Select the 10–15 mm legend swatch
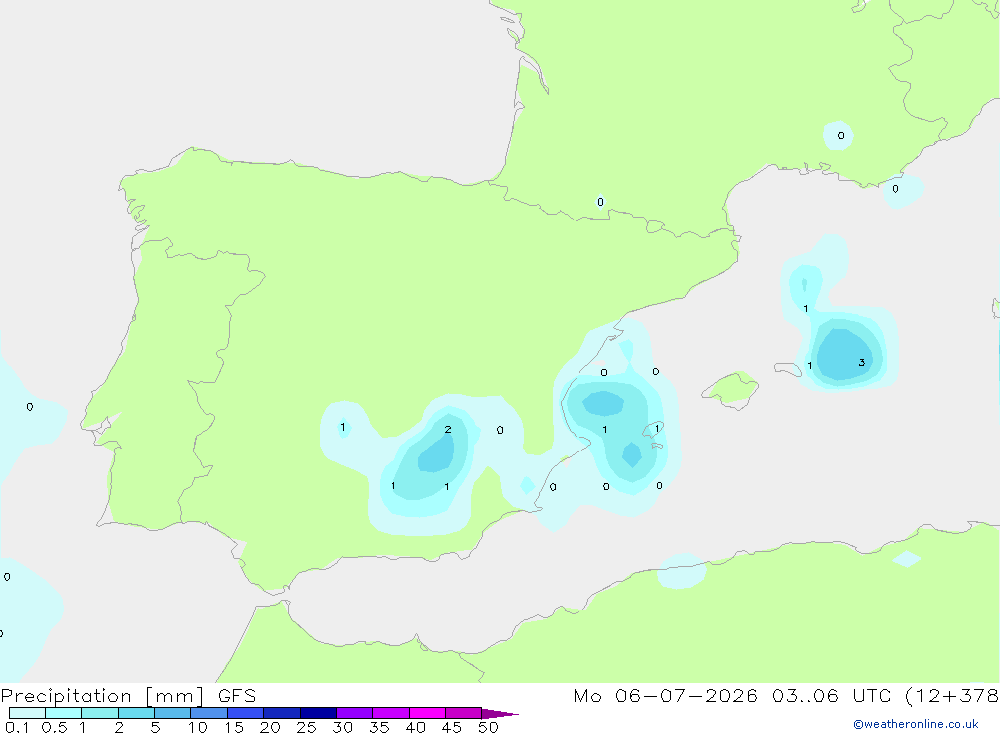The width and height of the screenshot is (1000, 733). pos(209,713)
